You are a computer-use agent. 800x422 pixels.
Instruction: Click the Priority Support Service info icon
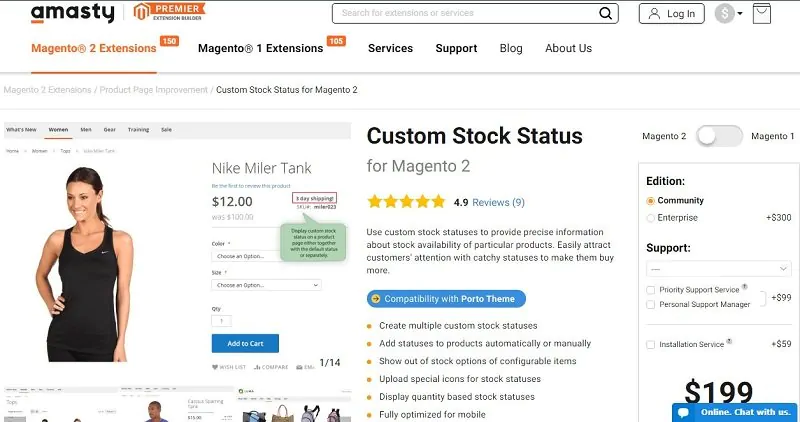click(x=745, y=288)
